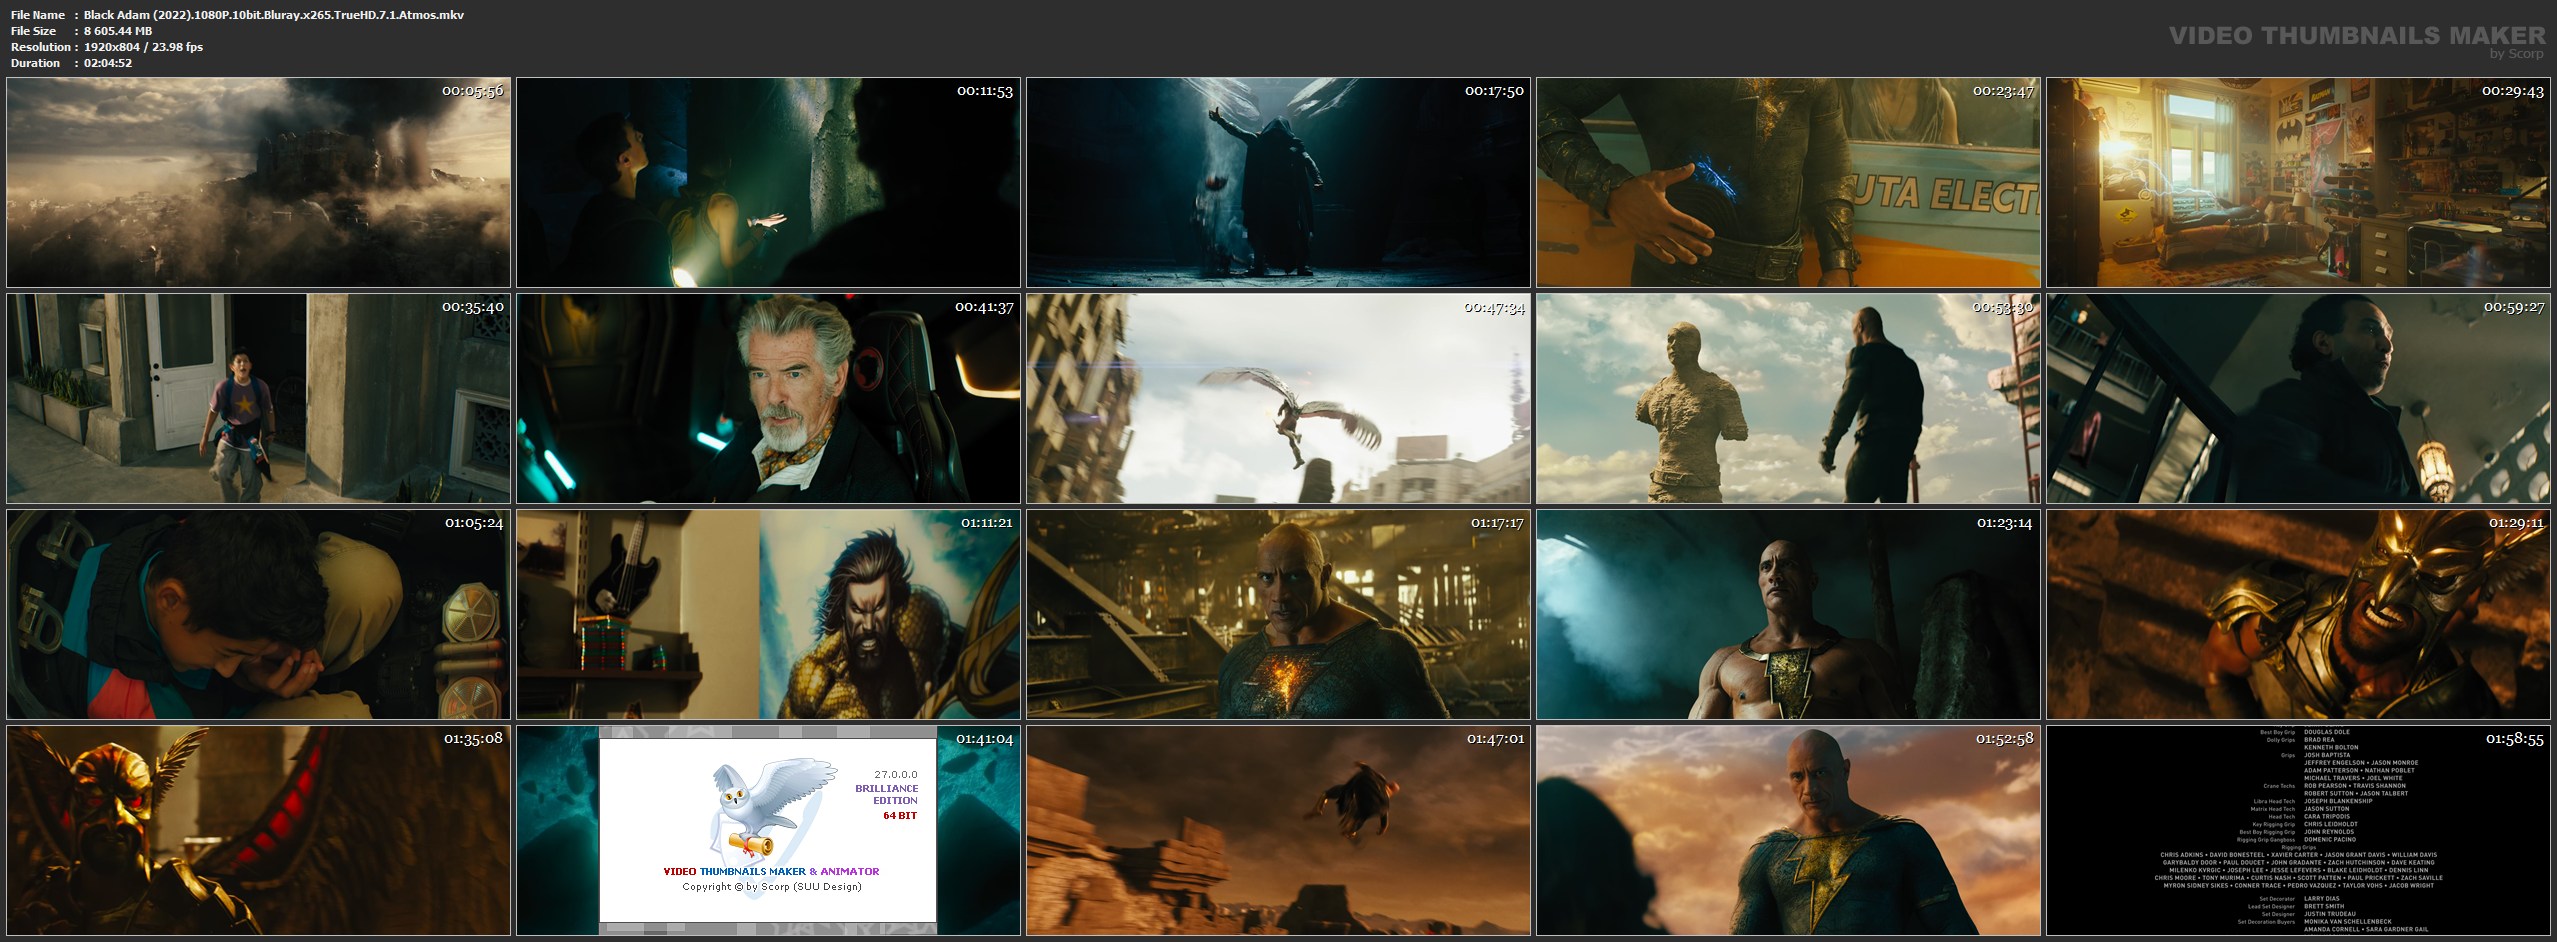
Task: Open the thumbnail at 00:05:56
Action: (258, 183)
